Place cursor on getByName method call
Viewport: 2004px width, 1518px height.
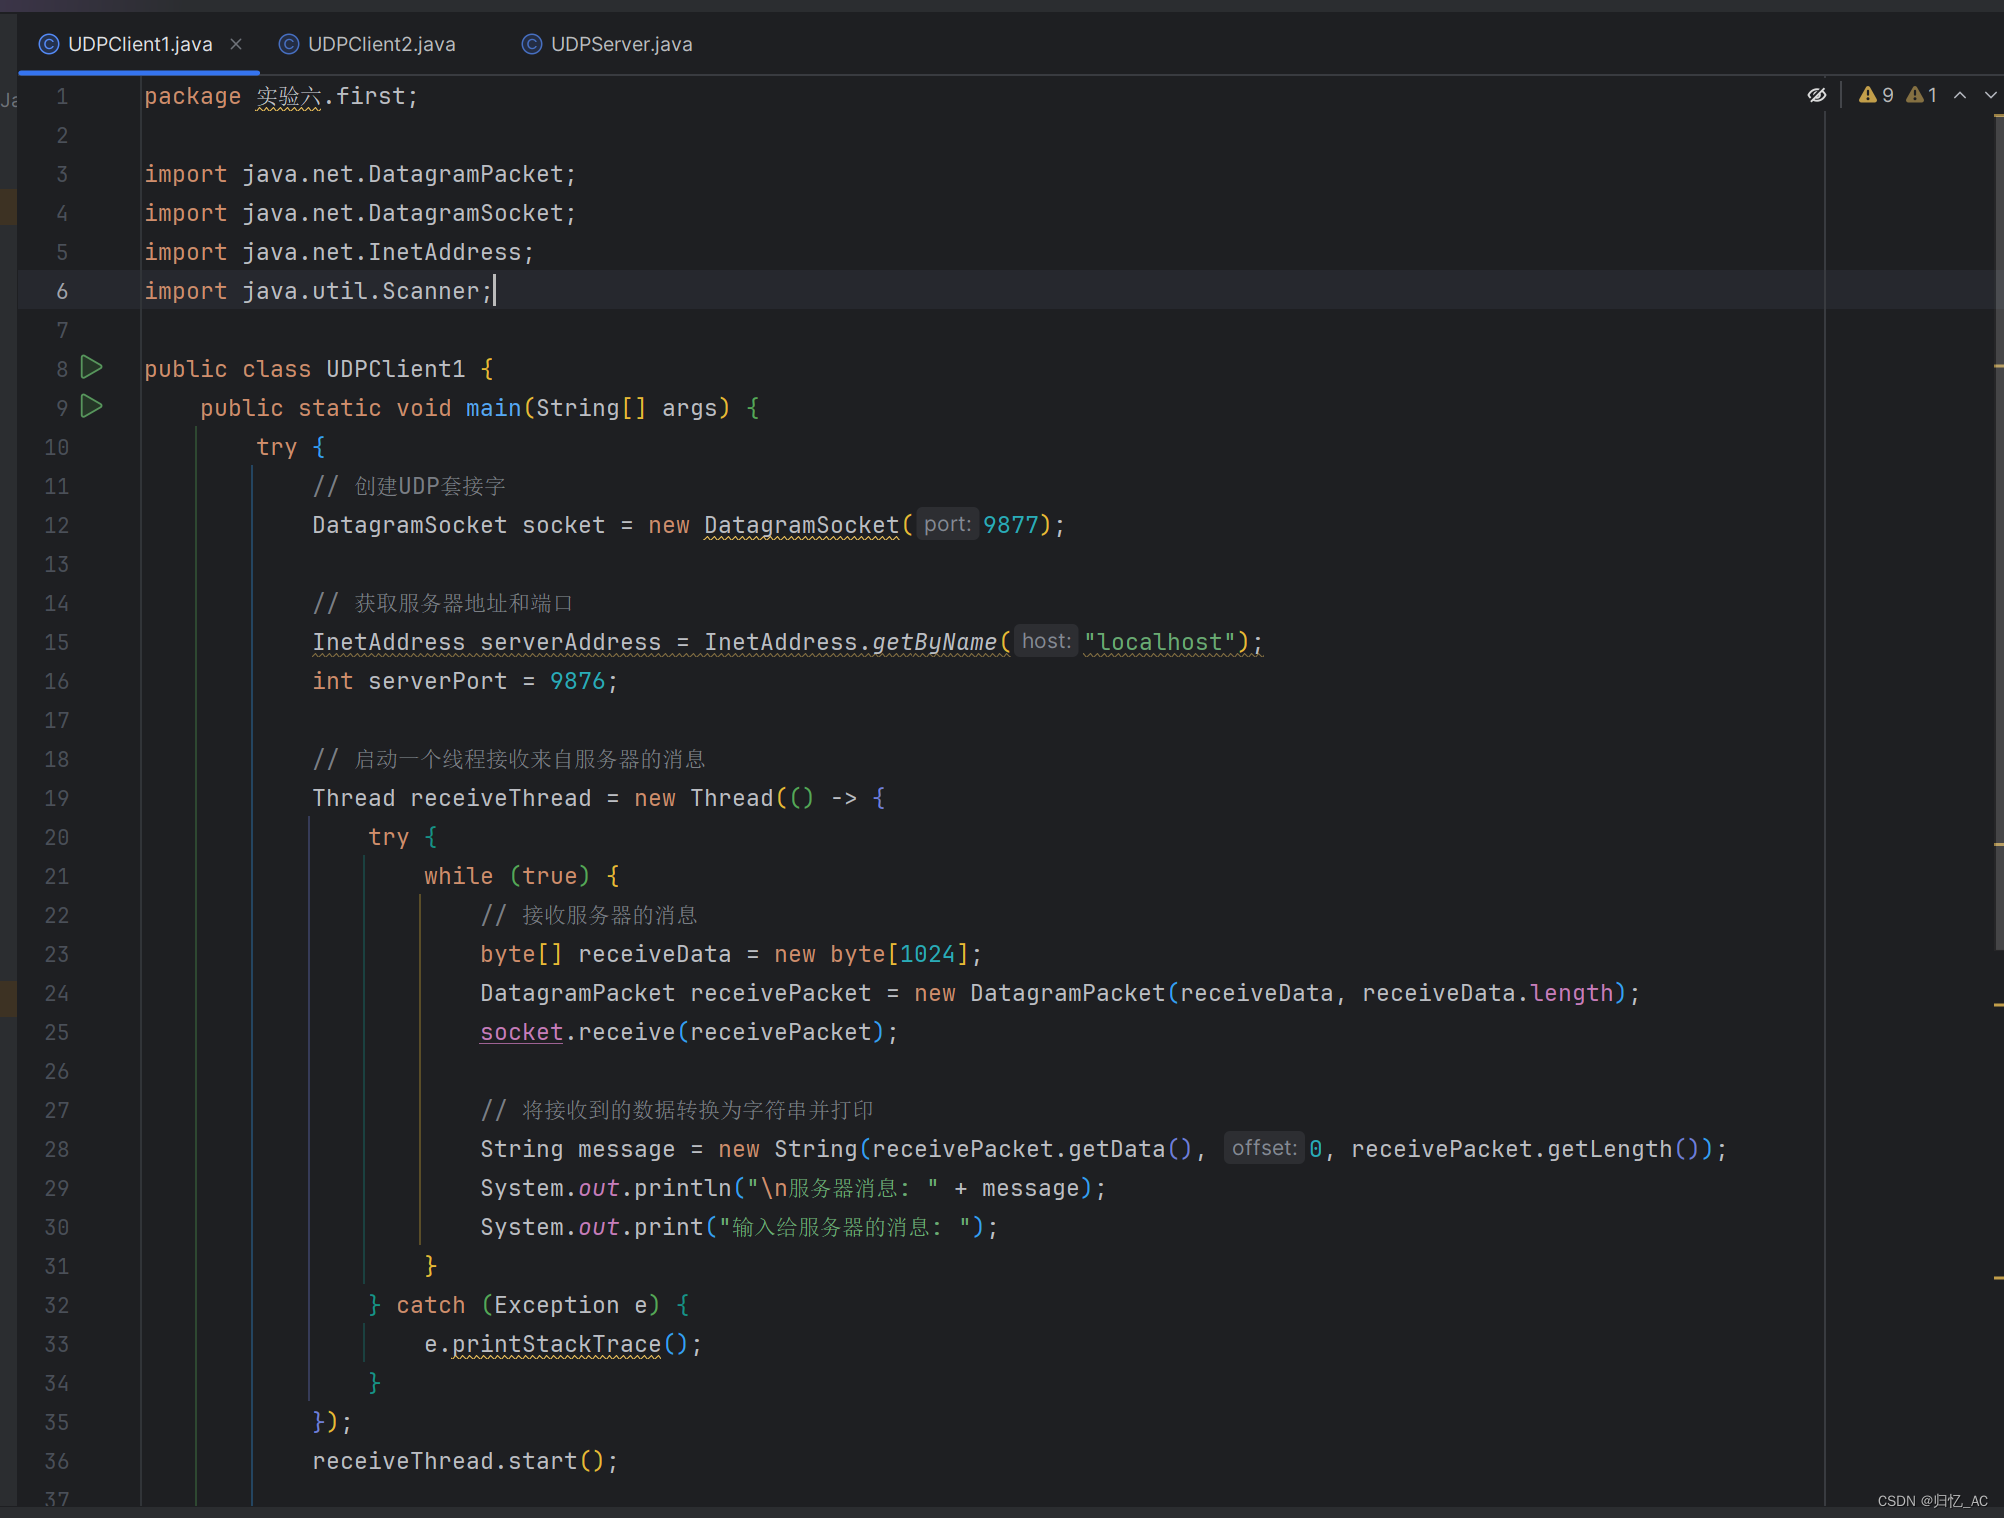[934, 642]
